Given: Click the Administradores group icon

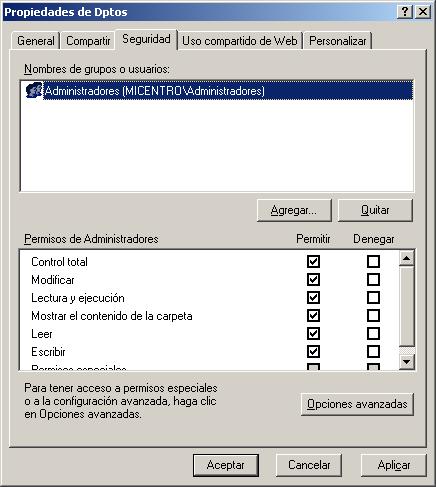Looking at the screenshot, I should pyautogui.click(x=34, y=90).
